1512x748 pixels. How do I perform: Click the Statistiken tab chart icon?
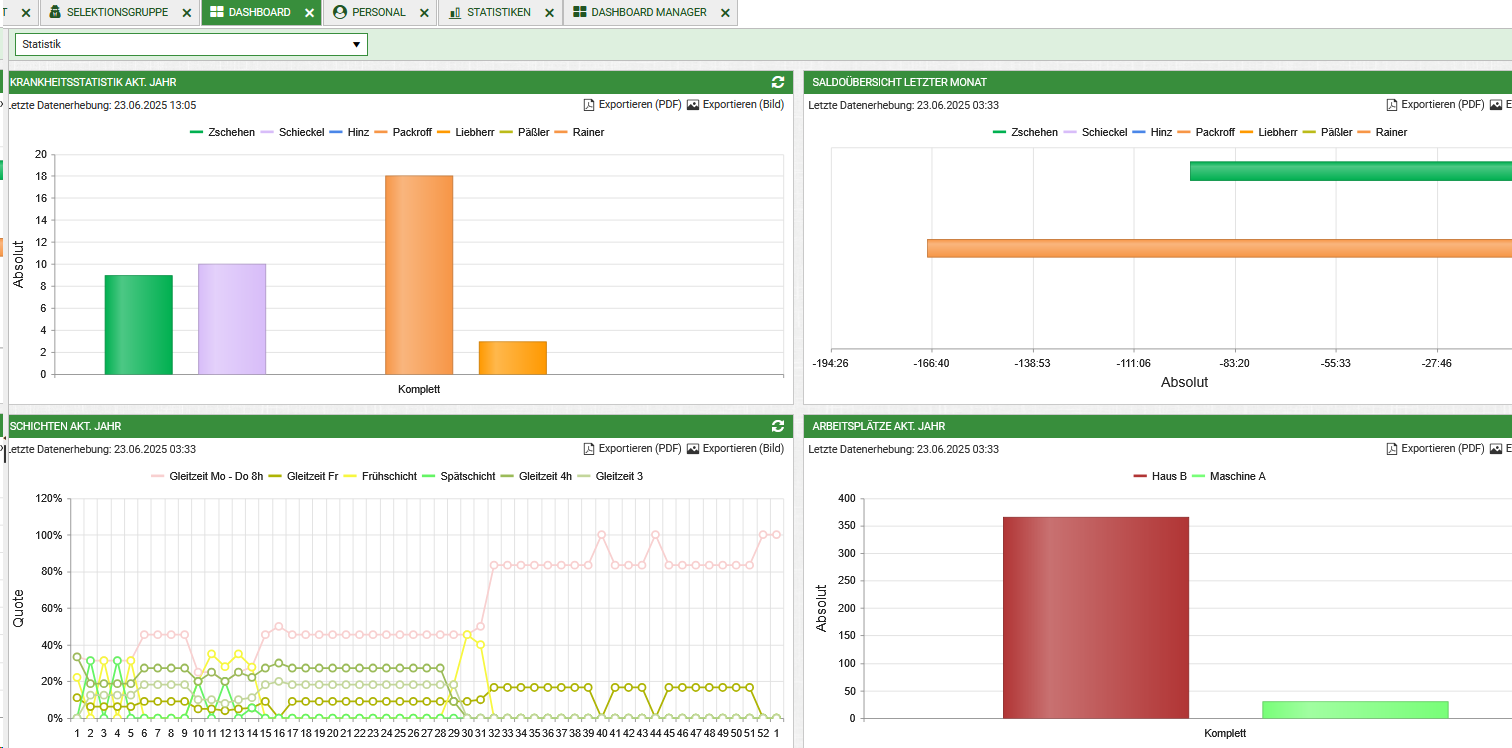click(455, 12)
